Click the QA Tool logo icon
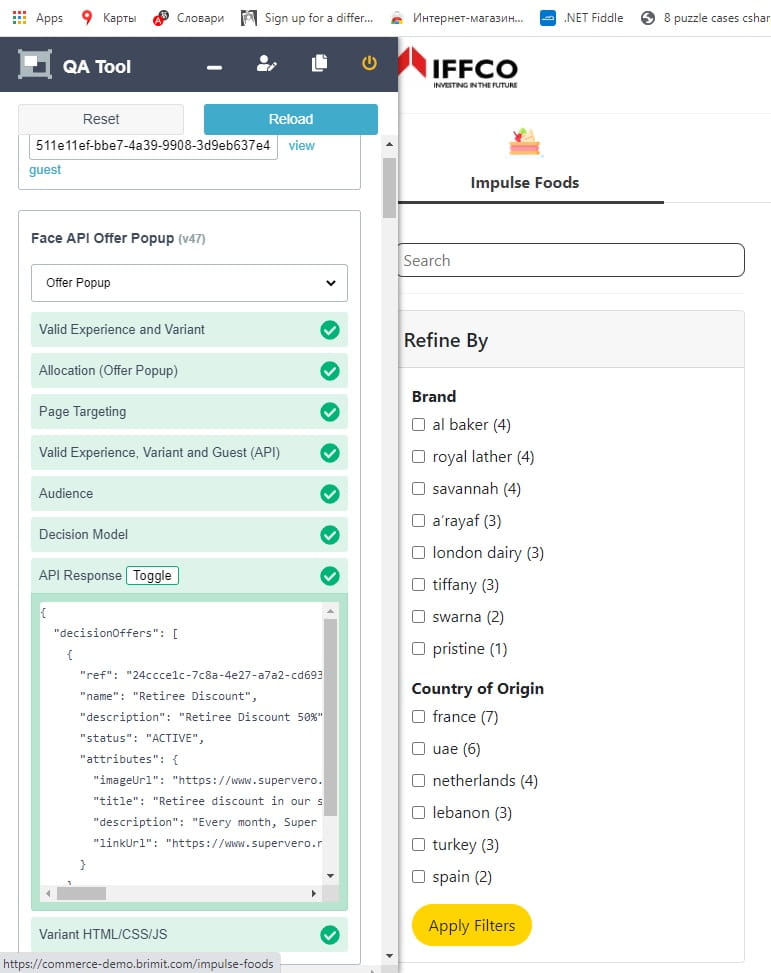771x973 pixels. click(35, 64)
